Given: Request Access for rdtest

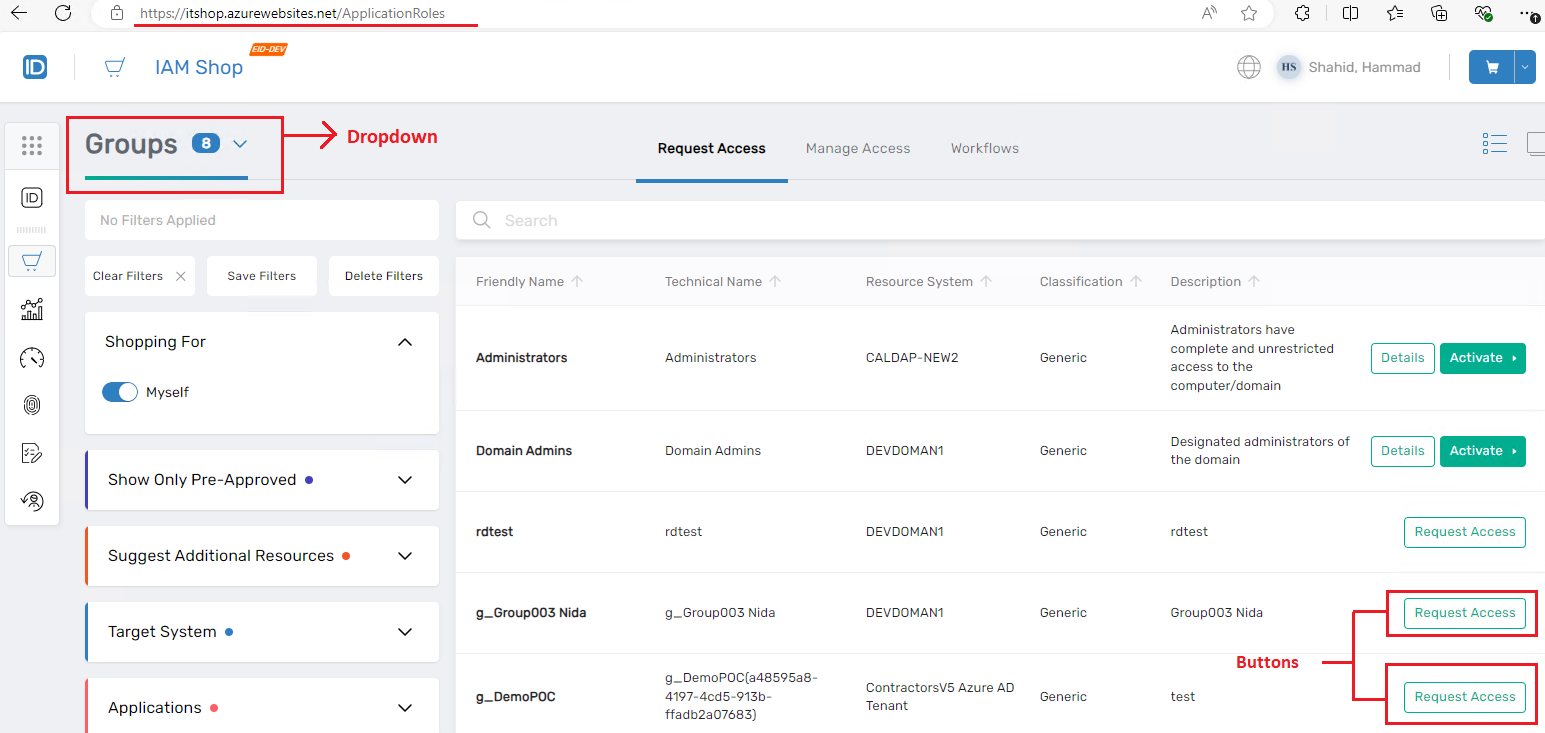Looking at the screenshot, I should [x=1465, y=532].
